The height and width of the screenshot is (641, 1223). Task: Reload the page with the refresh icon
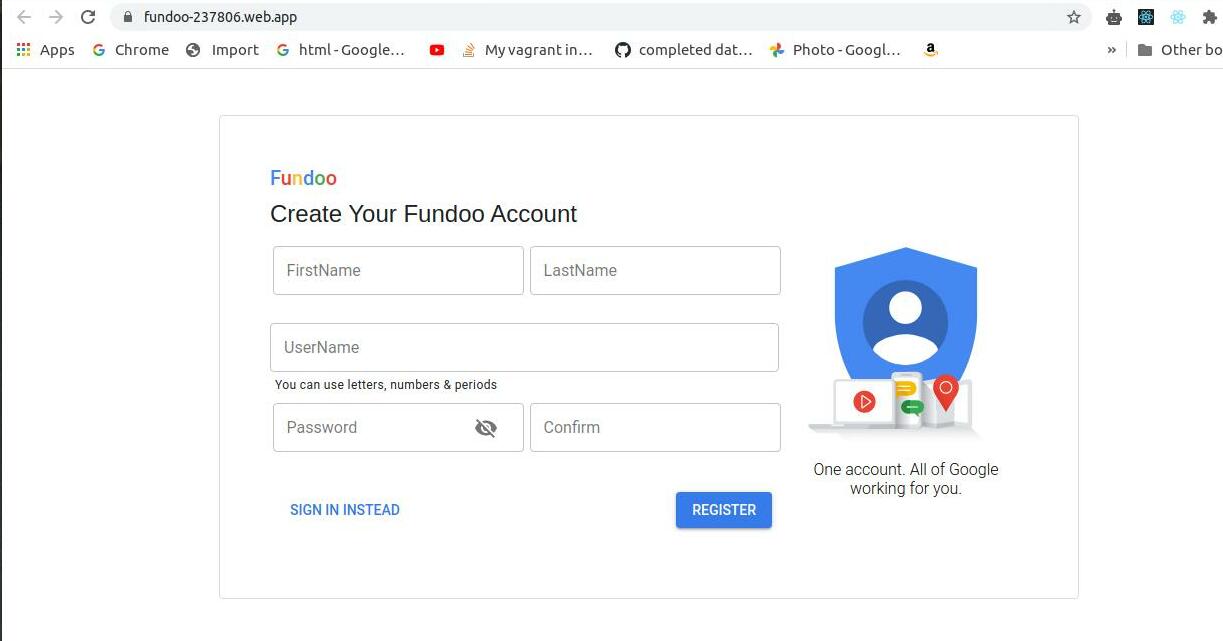click(88, 17)
